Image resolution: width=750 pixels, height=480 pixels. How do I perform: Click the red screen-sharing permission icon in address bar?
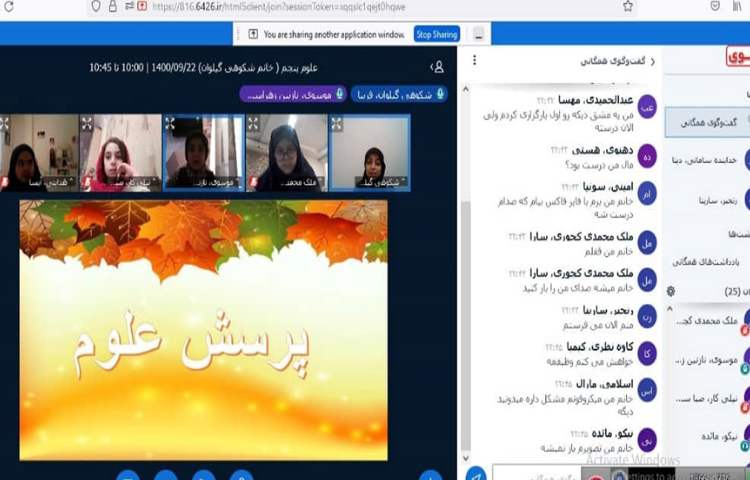pyautogui.click(x=142, y=6)
